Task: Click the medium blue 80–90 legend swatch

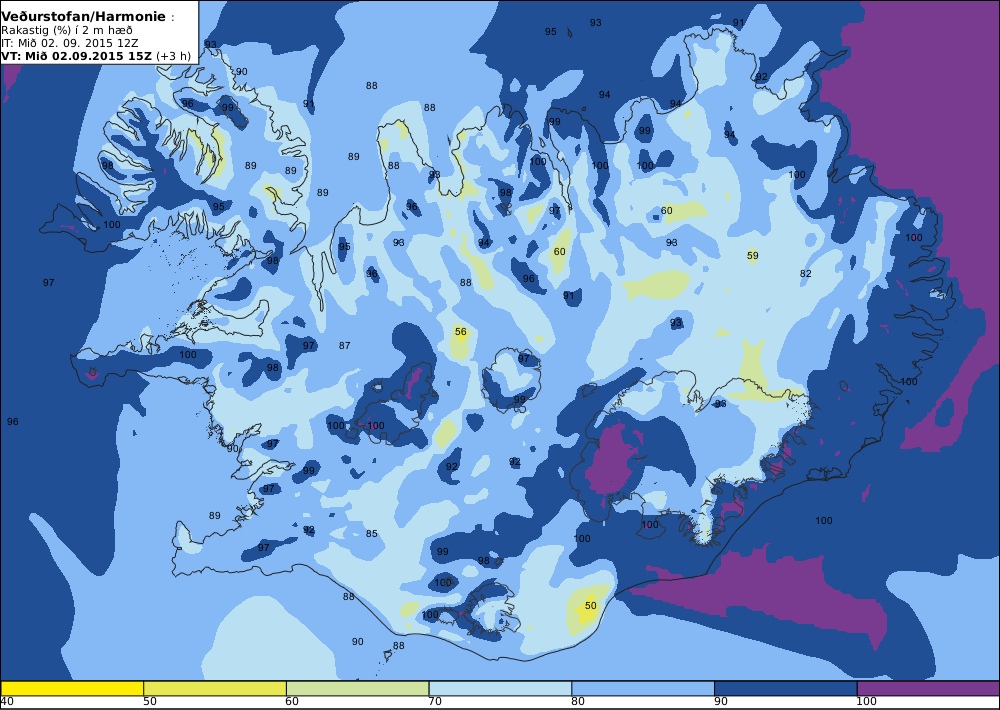Action: (643, 688)
